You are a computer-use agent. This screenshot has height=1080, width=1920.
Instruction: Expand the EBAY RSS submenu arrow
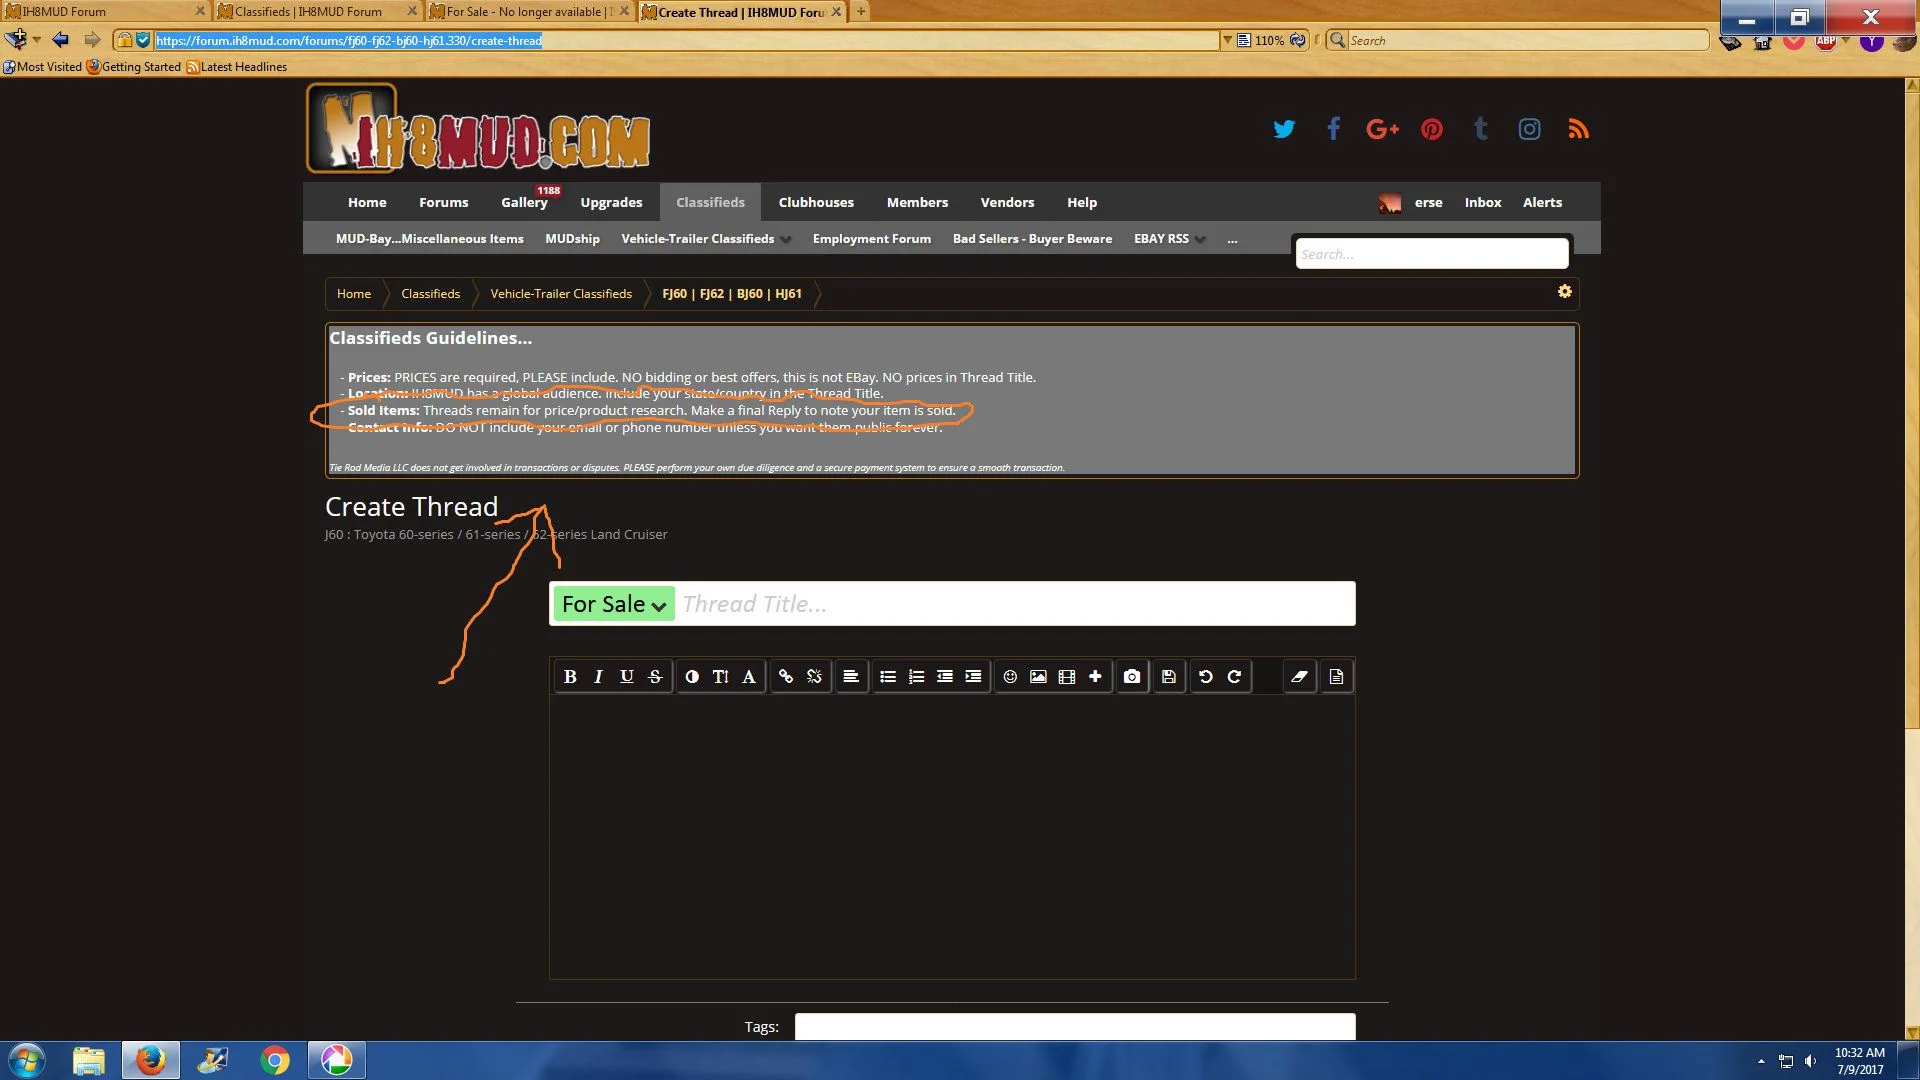point(1201,240)
